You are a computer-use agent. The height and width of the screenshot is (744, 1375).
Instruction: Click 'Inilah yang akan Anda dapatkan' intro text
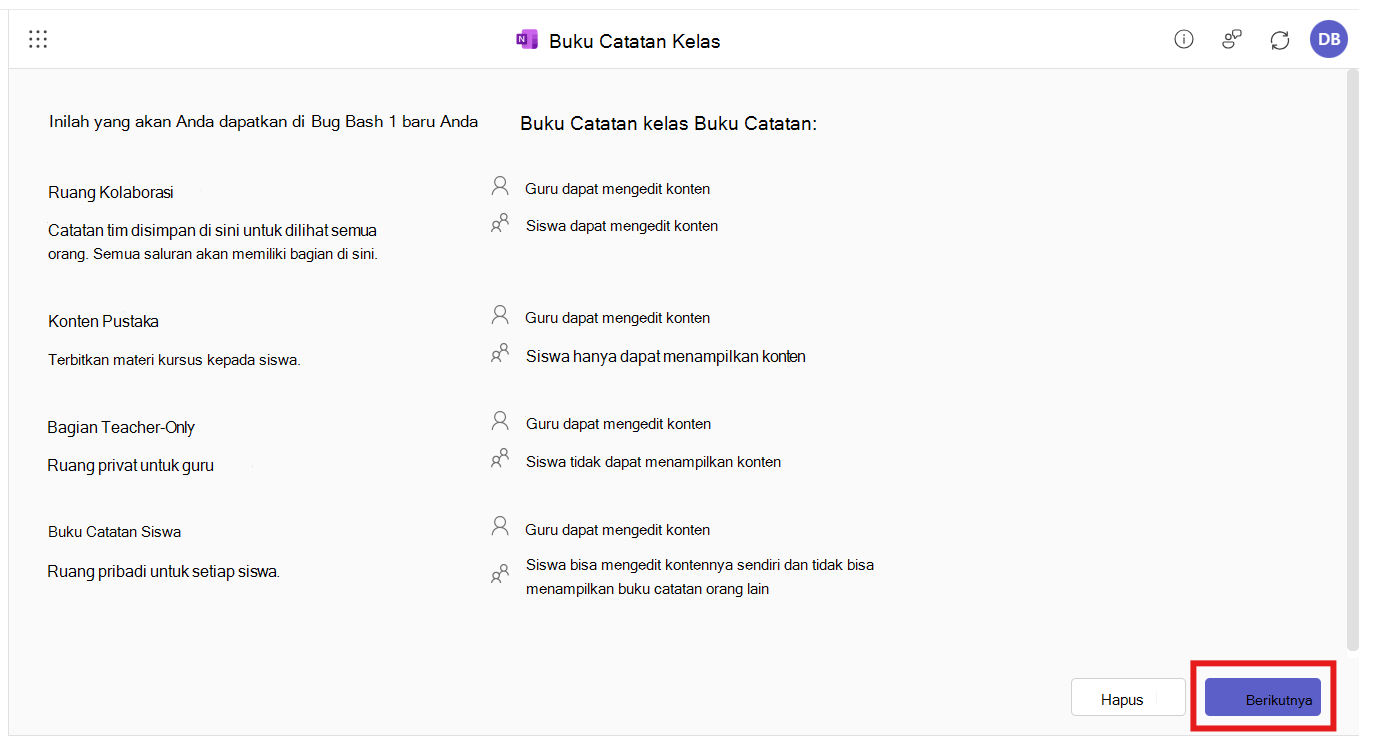click(263, 122)
